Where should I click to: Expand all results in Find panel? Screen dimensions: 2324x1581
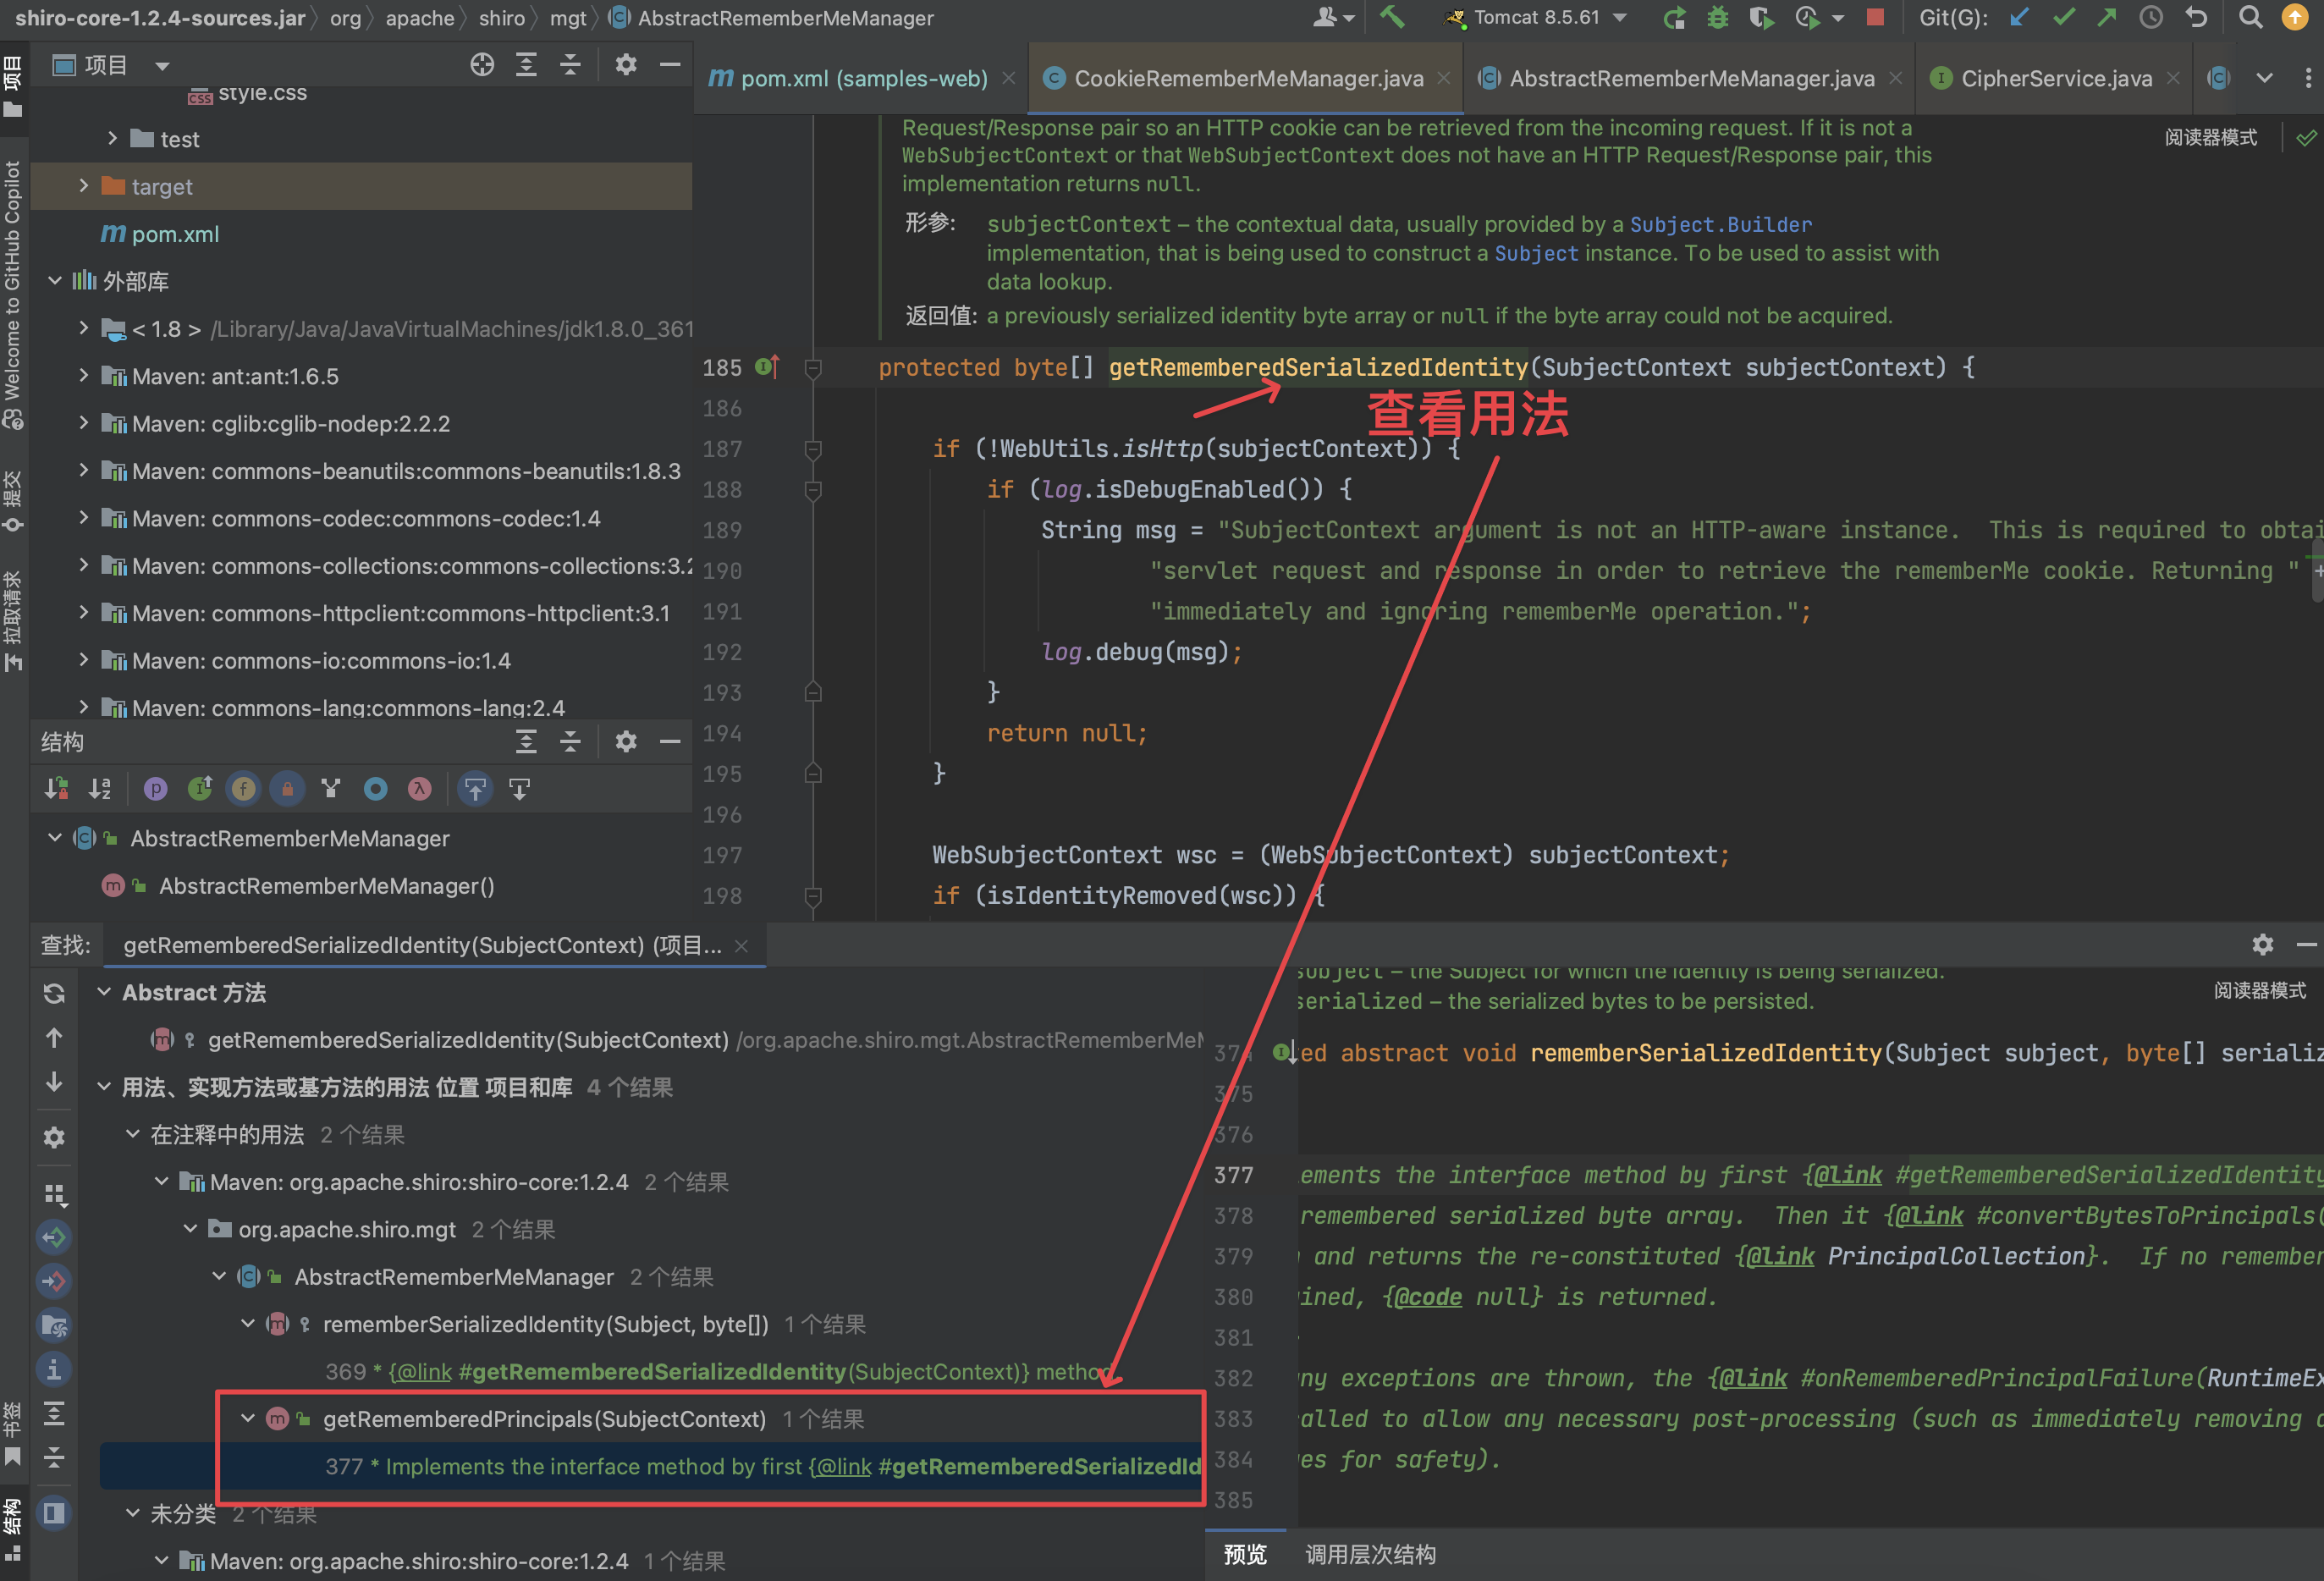coord(54,1413)
